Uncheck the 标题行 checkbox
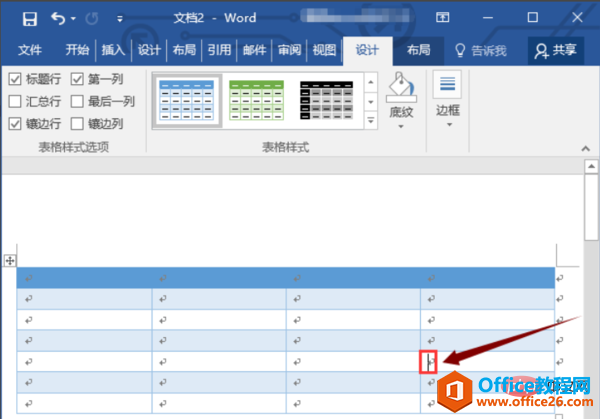The width and height of the screenshot is (600, 419). click(x=15, y=79)
